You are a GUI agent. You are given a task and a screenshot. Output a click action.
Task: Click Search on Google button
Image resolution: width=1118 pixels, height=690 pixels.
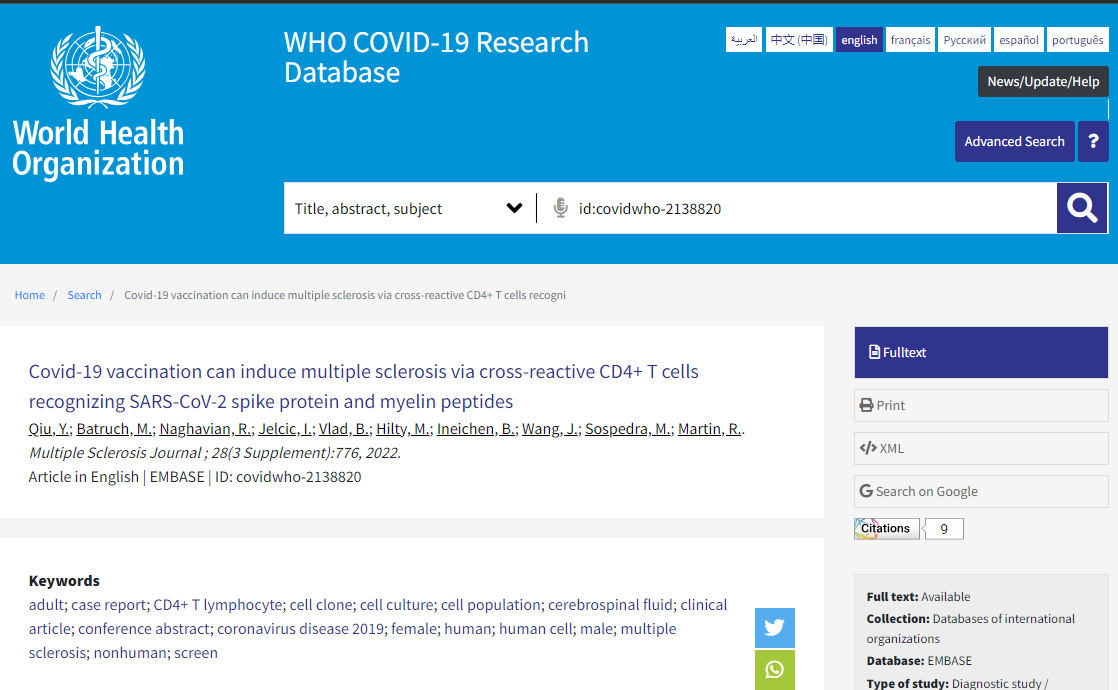pos(981,491)
